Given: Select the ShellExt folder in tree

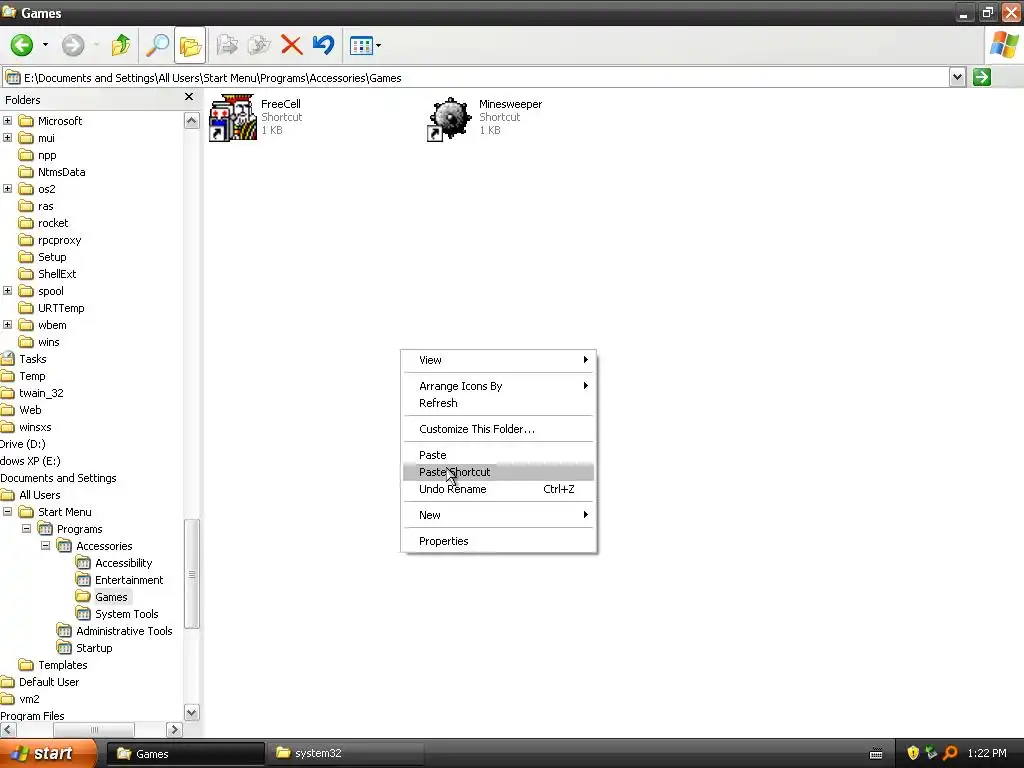Looking at the screenshot, I should click(x=57, y=274).
